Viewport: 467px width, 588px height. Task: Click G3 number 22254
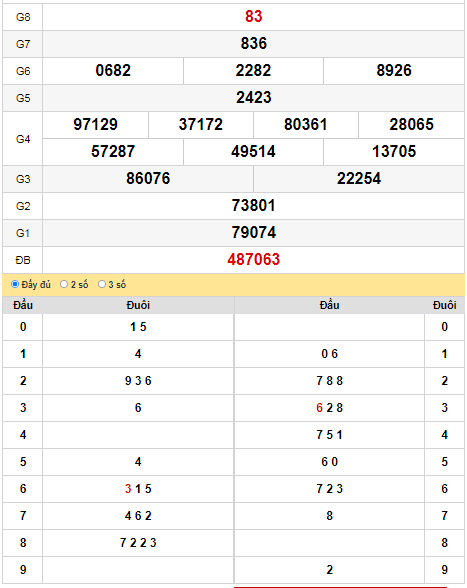point(359,178)
